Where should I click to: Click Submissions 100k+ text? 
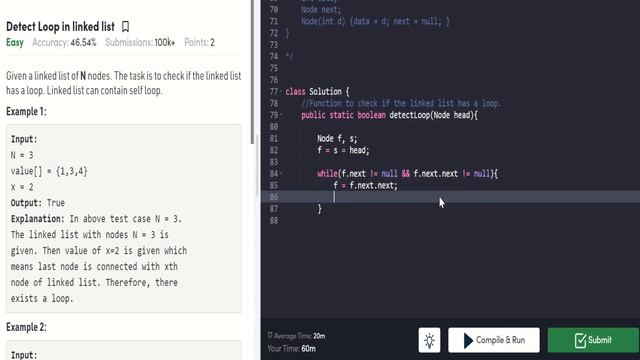coord(140,42)
